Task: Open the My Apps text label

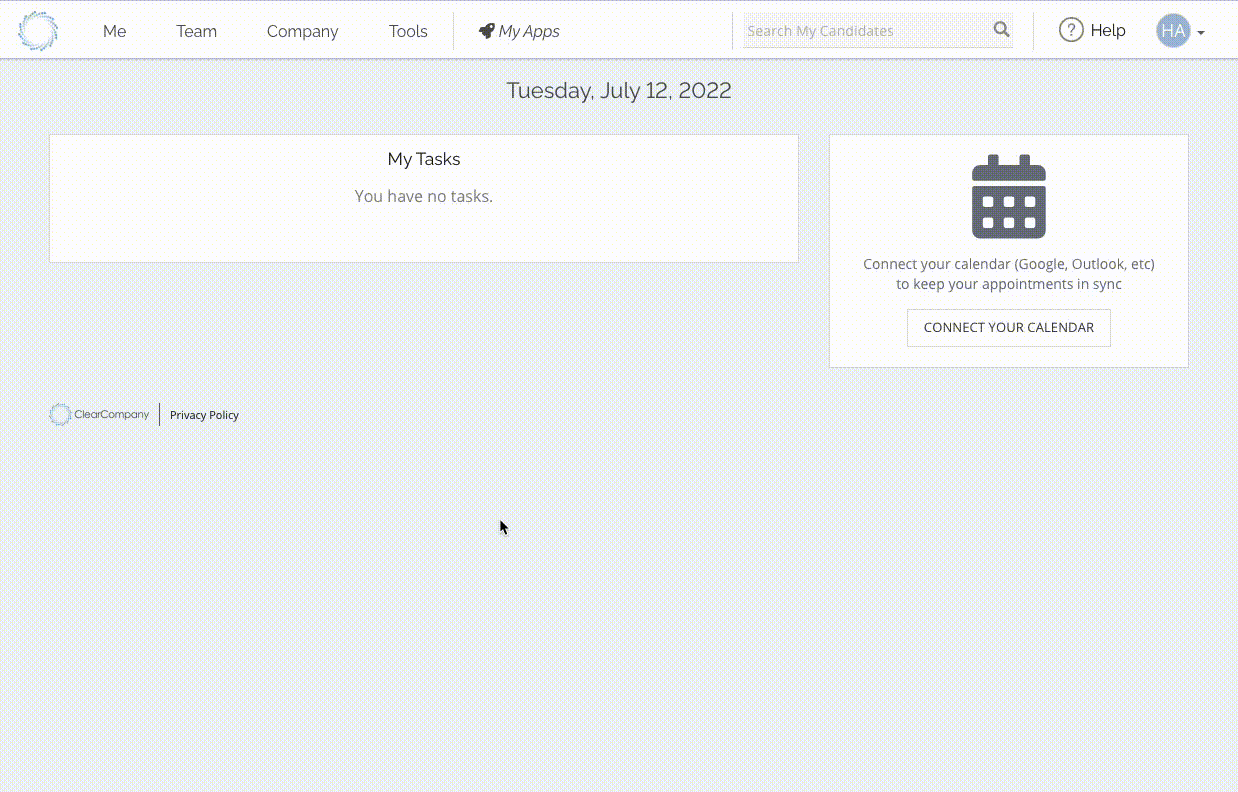Action: point(529,31)
